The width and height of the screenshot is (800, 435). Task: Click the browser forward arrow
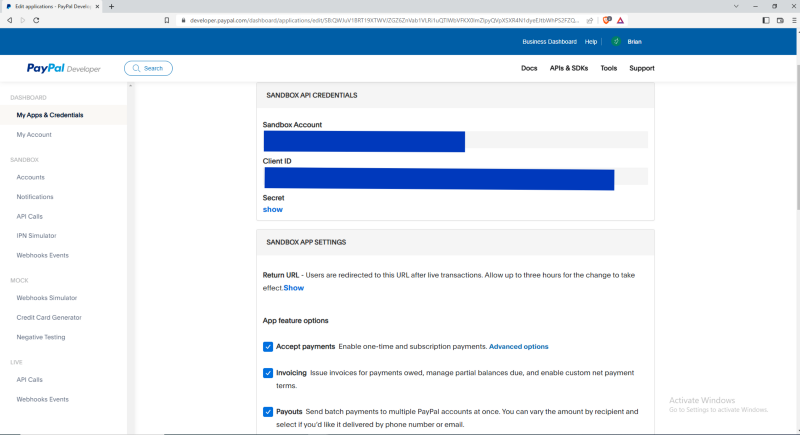23,20
